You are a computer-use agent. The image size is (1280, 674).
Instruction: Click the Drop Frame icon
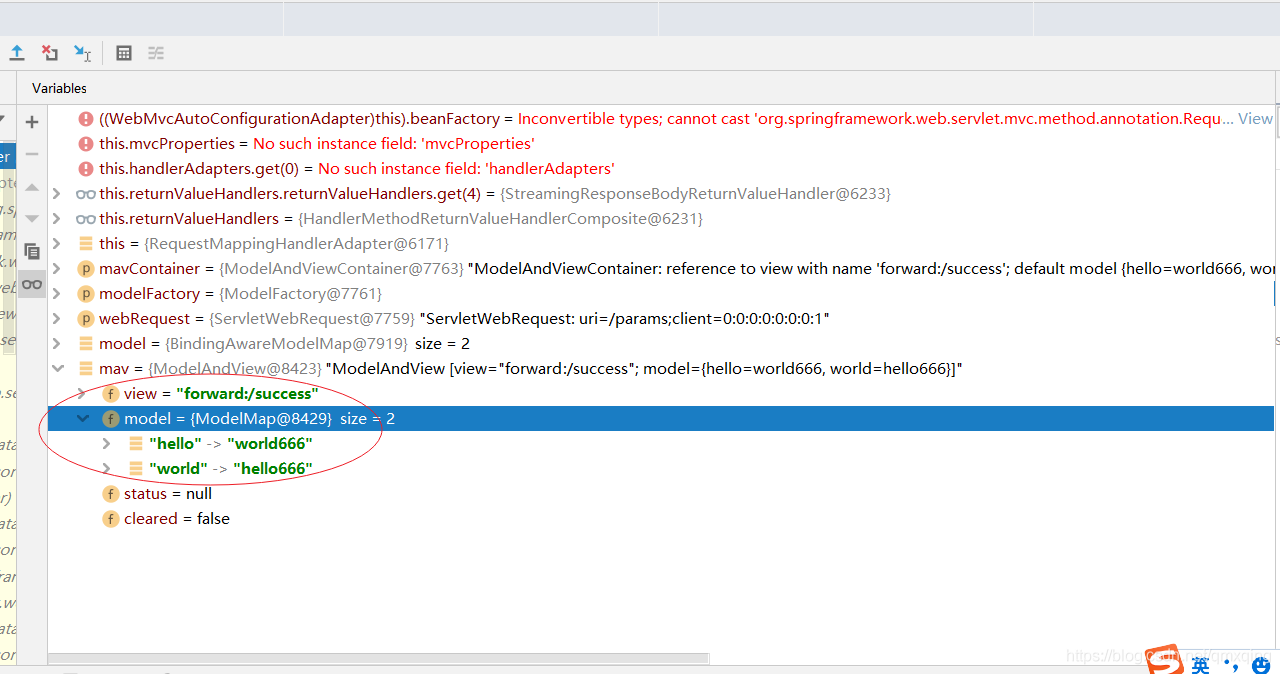[49, 53]
